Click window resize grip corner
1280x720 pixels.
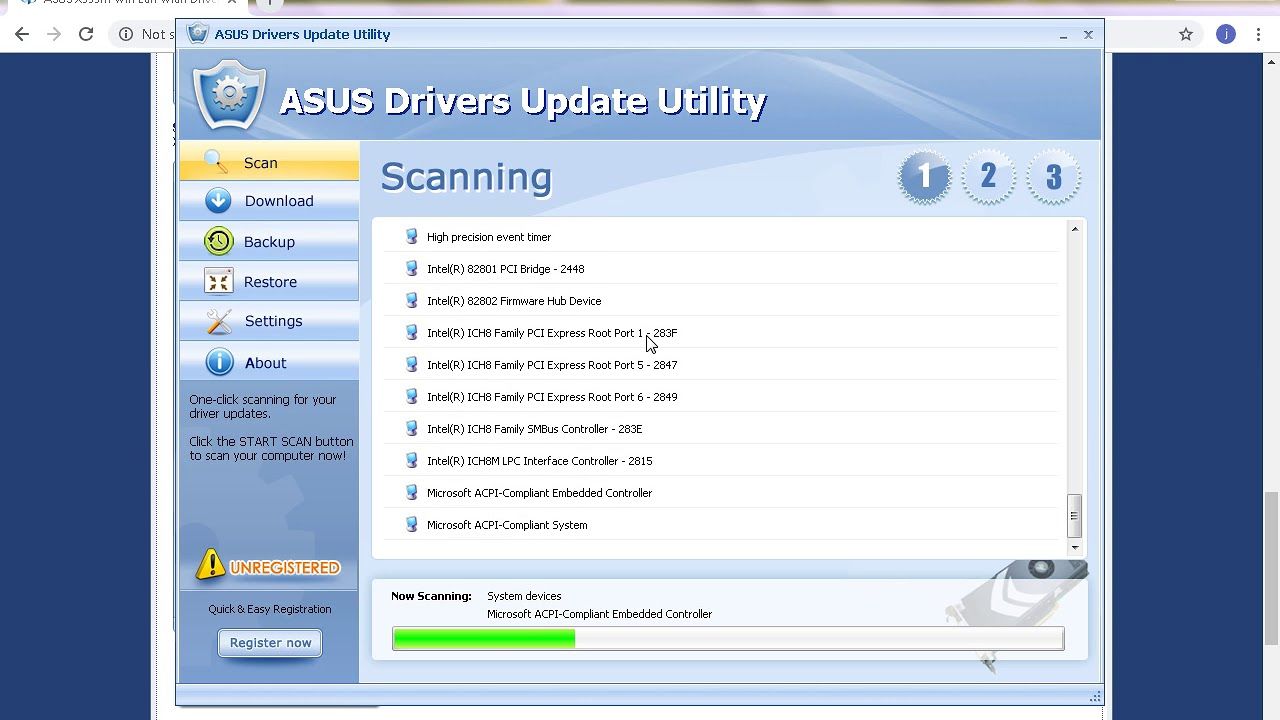pos(1095,697)
